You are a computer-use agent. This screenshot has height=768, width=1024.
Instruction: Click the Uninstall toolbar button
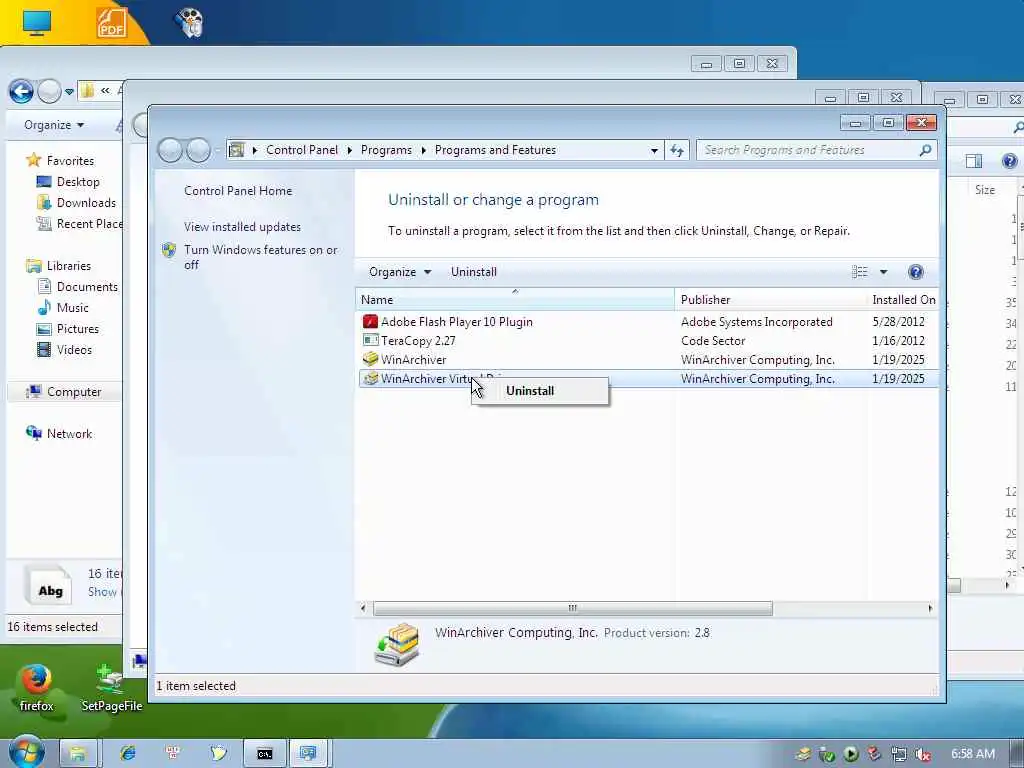click(473, 272)
